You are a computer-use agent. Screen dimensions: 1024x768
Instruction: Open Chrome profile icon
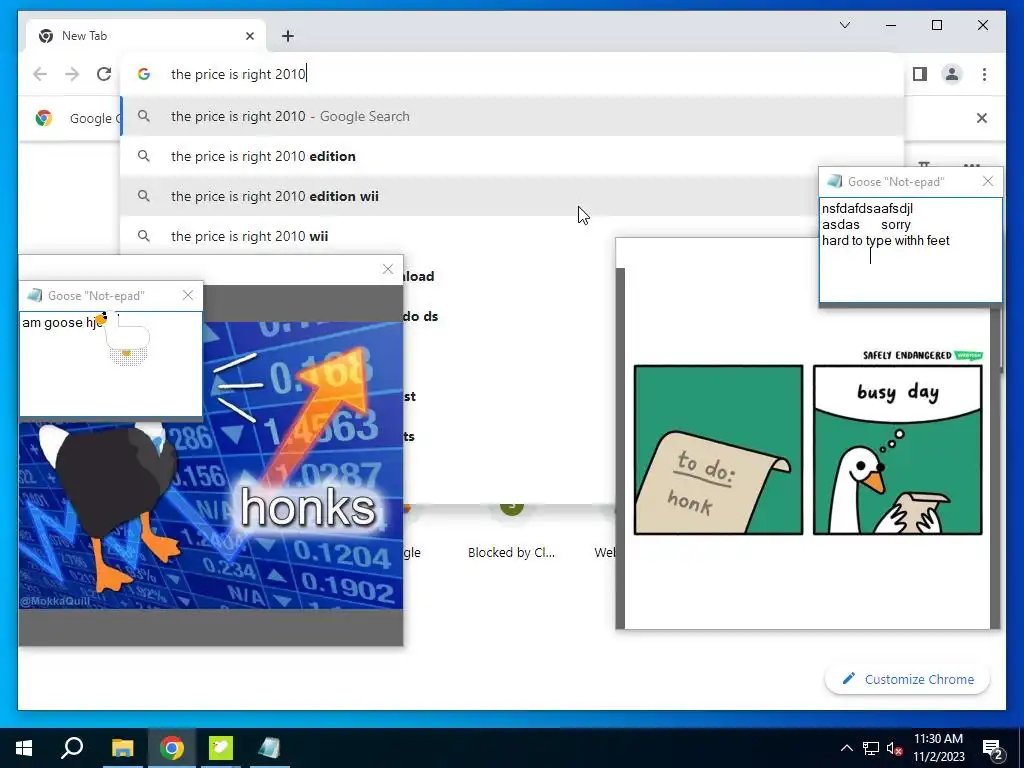coord(952,74)
